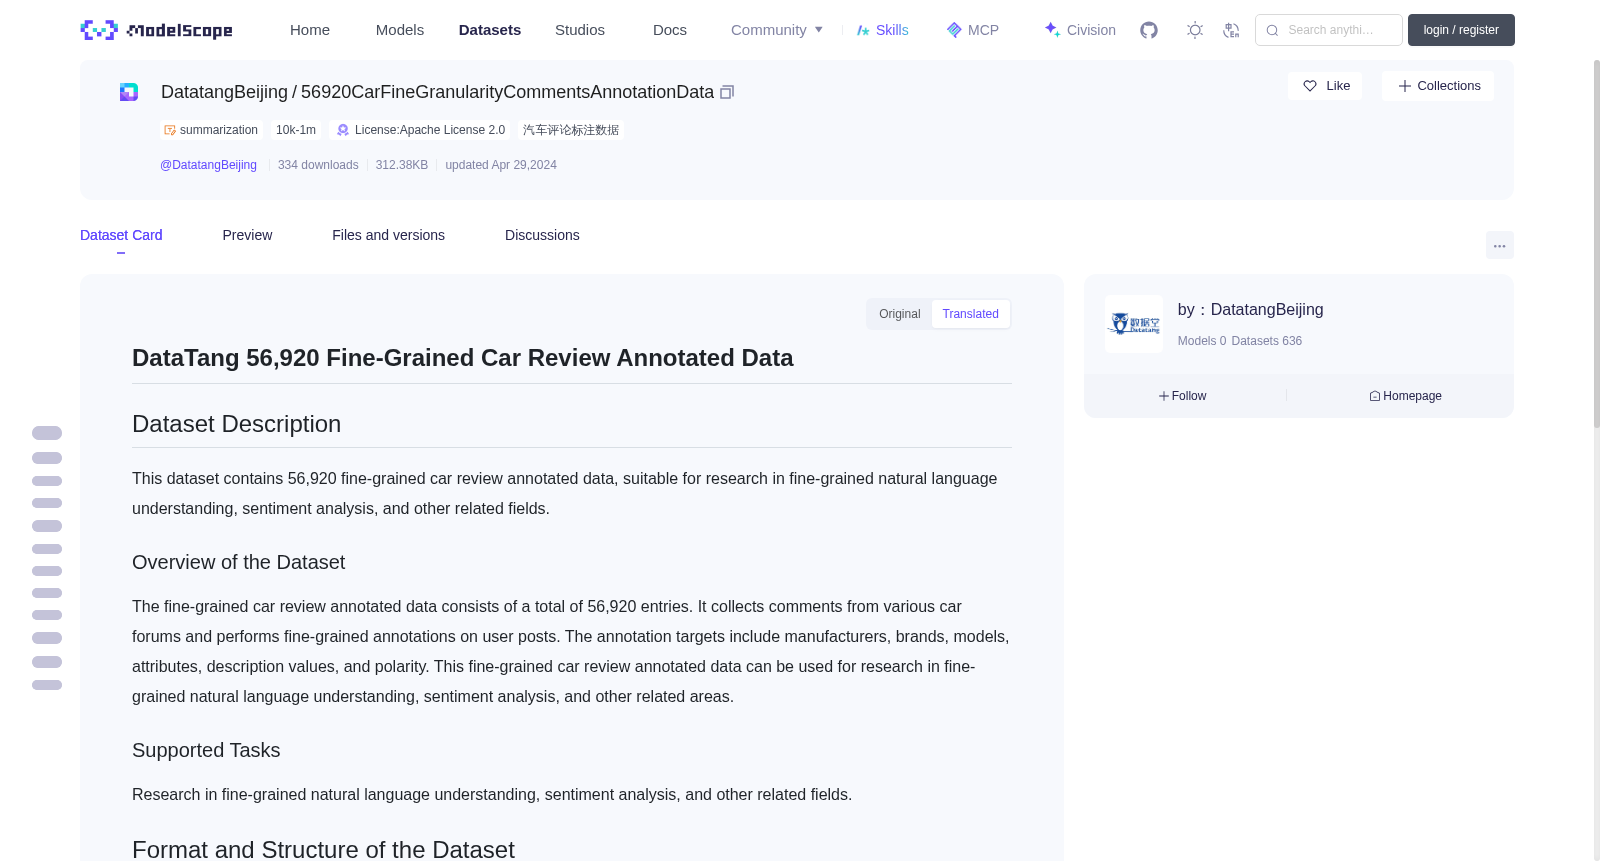This screenshot has height=861, width=1600.
Task: Go to the Home page
Action: point(310,30)
